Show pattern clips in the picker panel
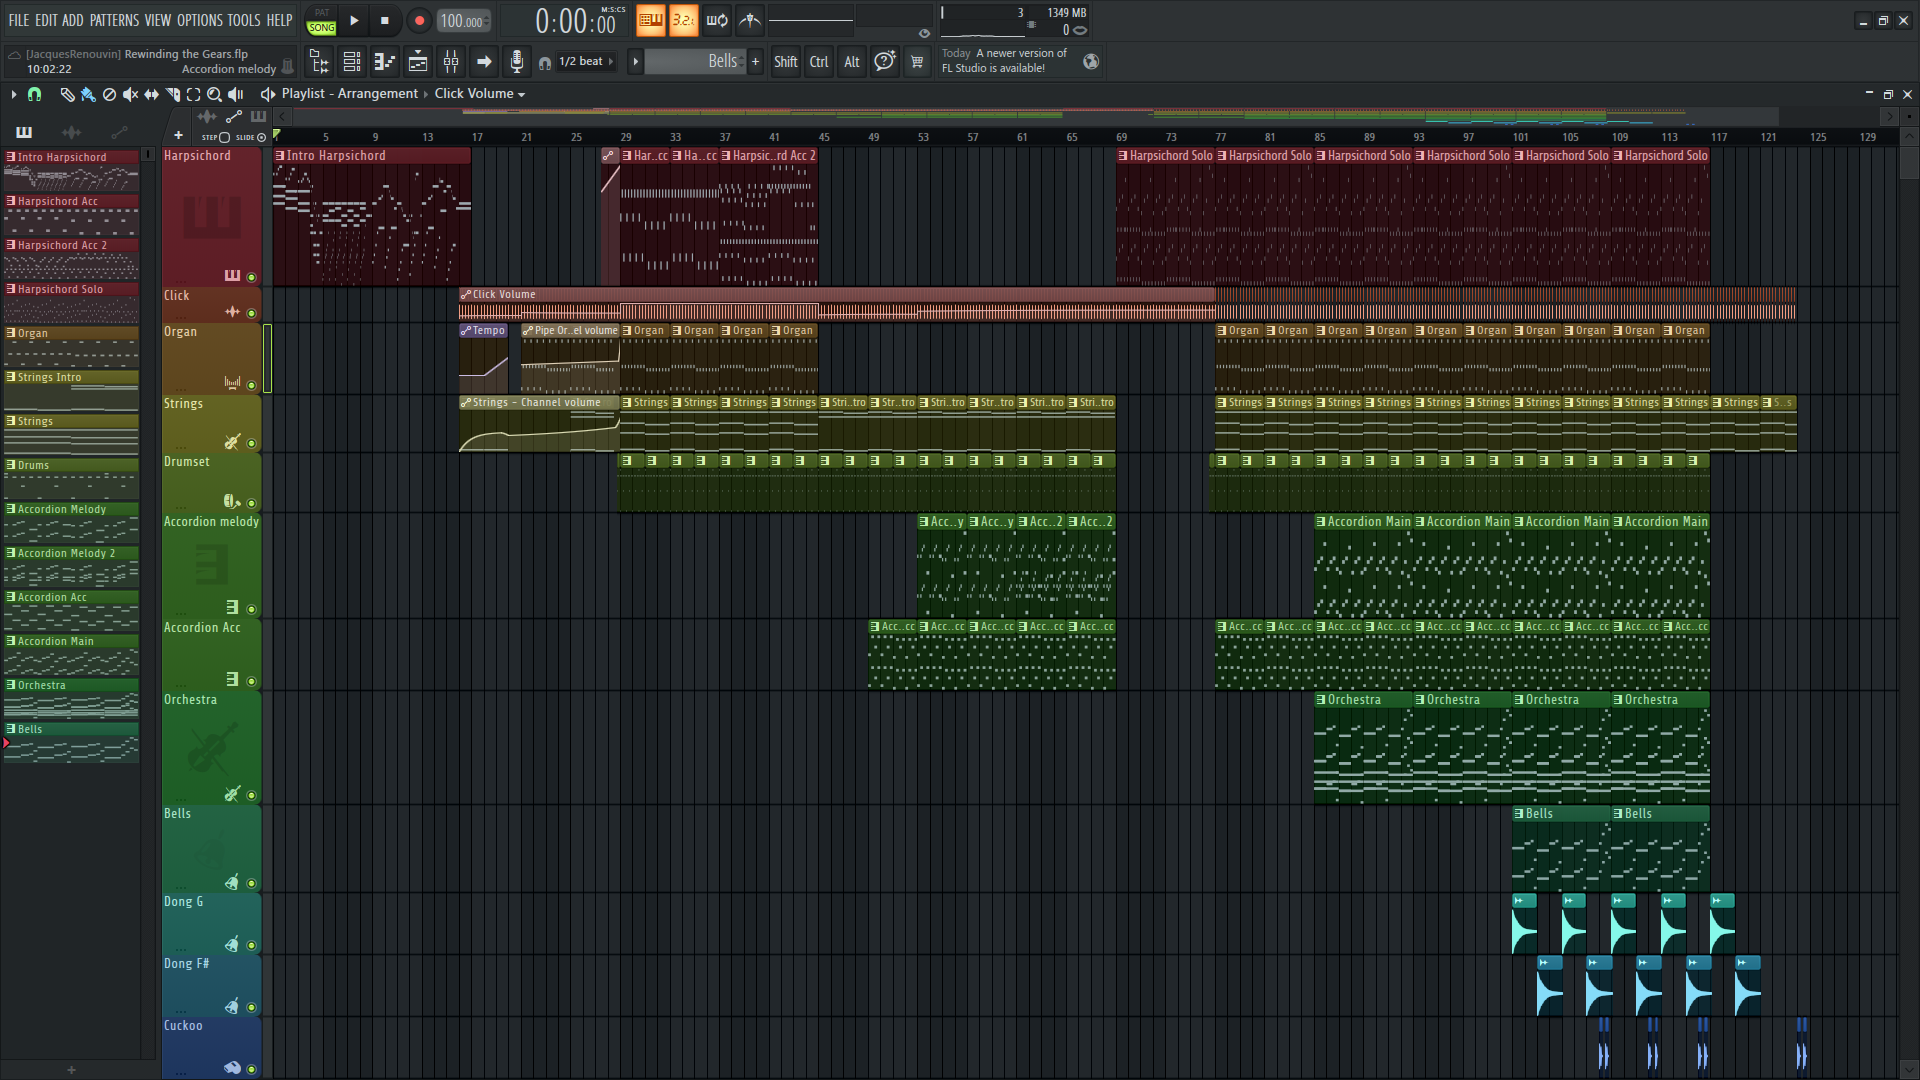 (x=24, y=132)
